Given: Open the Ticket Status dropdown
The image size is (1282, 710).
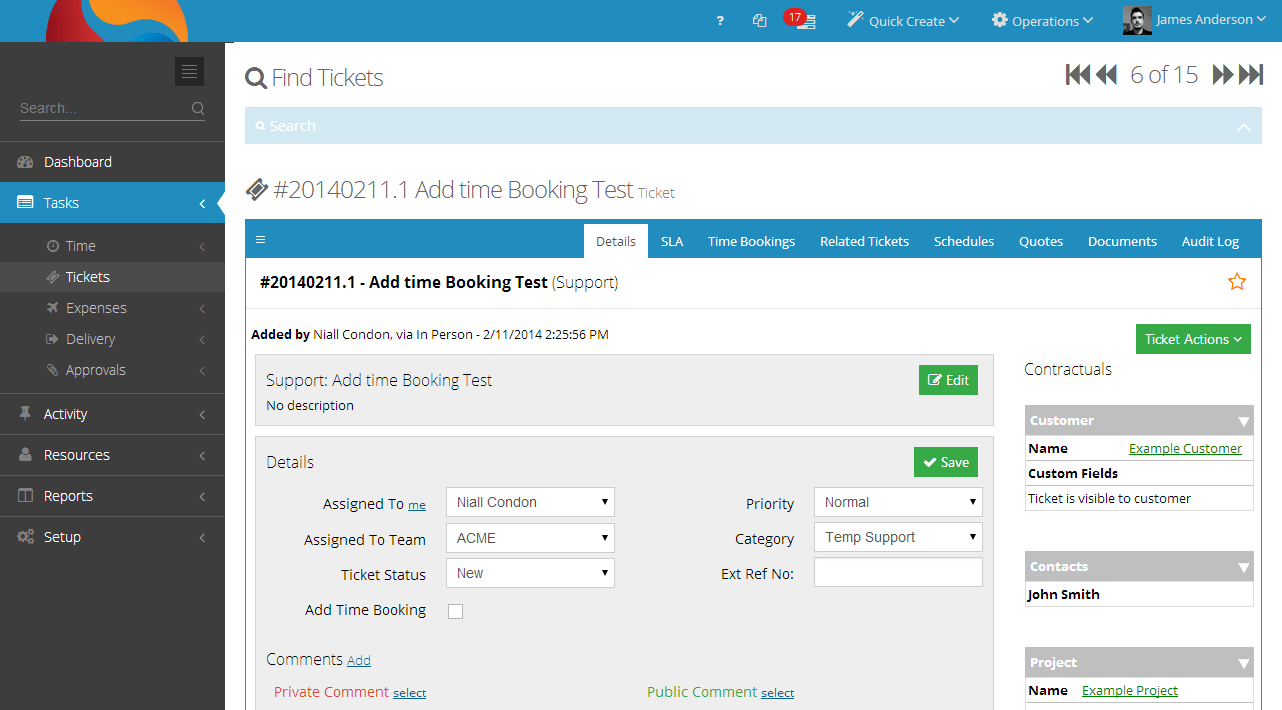Looking at the screenshot, I should [530, 573].
